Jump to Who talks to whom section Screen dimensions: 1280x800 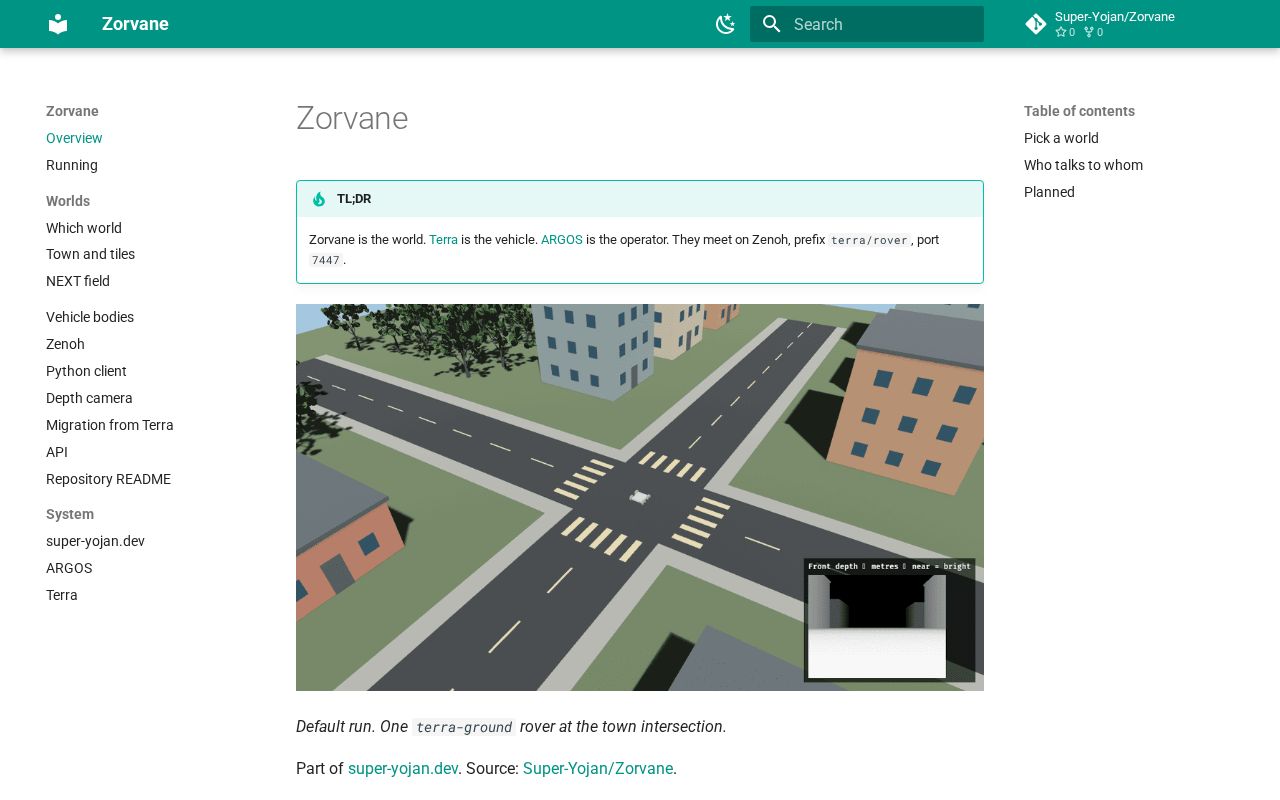[1083, 165]
